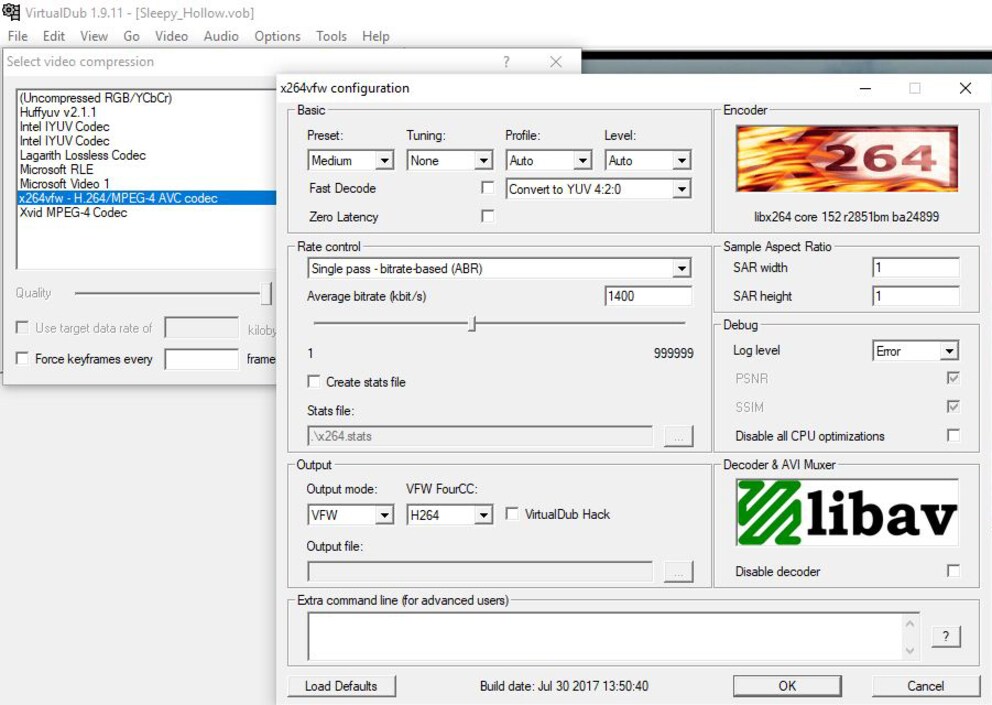
Task: Open the Rate control mode dropdown
Action: (x=499, y=268)
